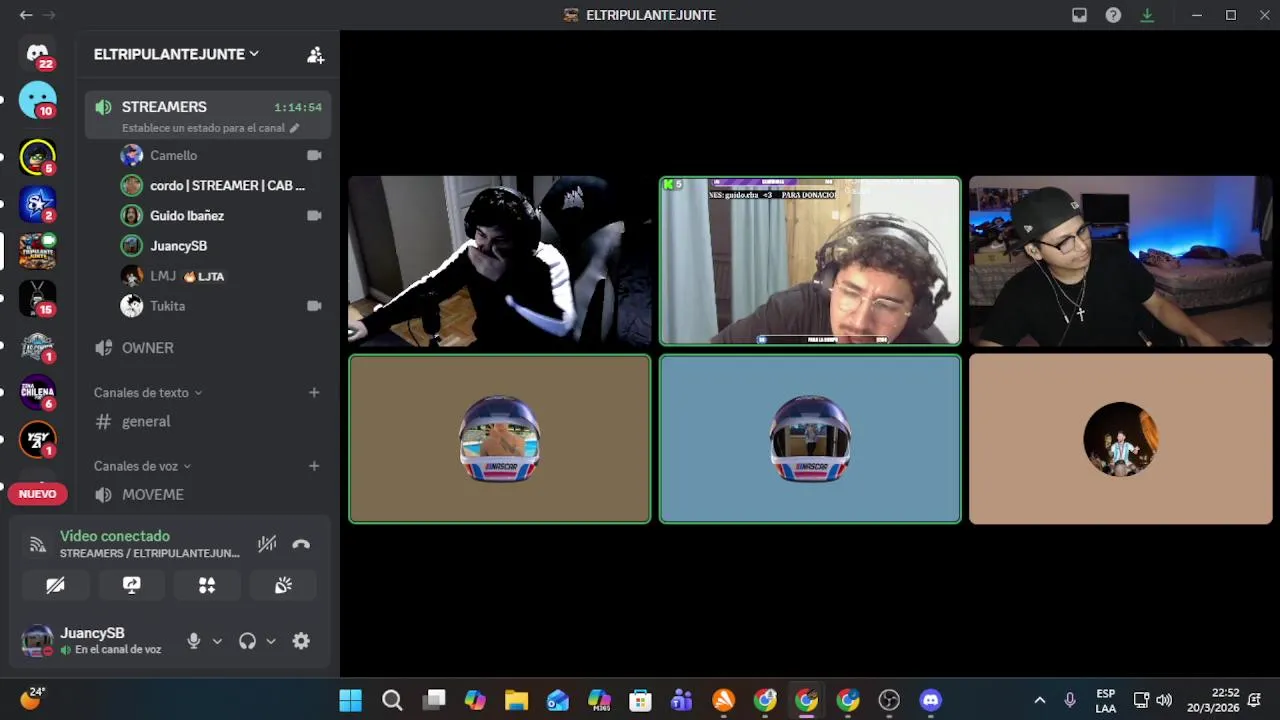Toggle headphones deafen
This screenshot has height=720, width=1280.
[x=247, y=641]
